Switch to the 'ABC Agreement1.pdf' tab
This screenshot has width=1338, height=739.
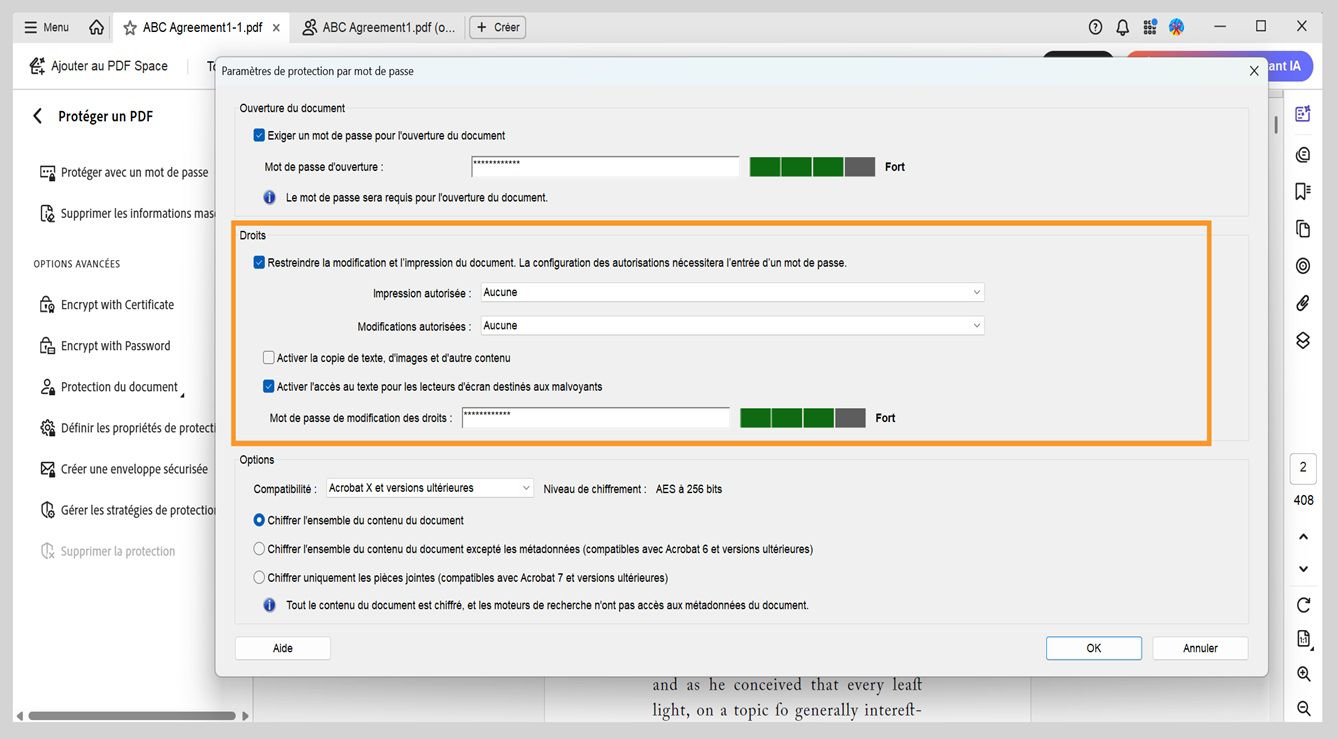point(378,27)
